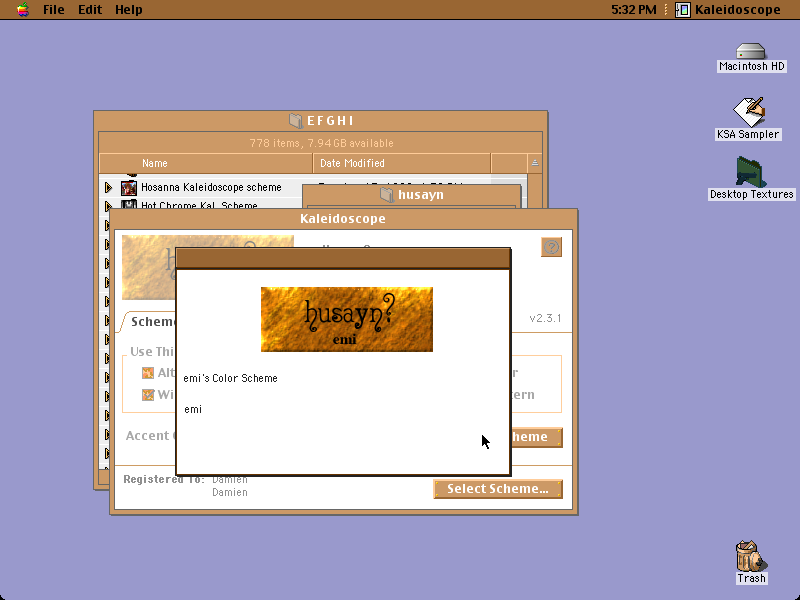
Task: Expand the Hosanna Kaleidoscope scheme row
Action: (x=108, y=187)
